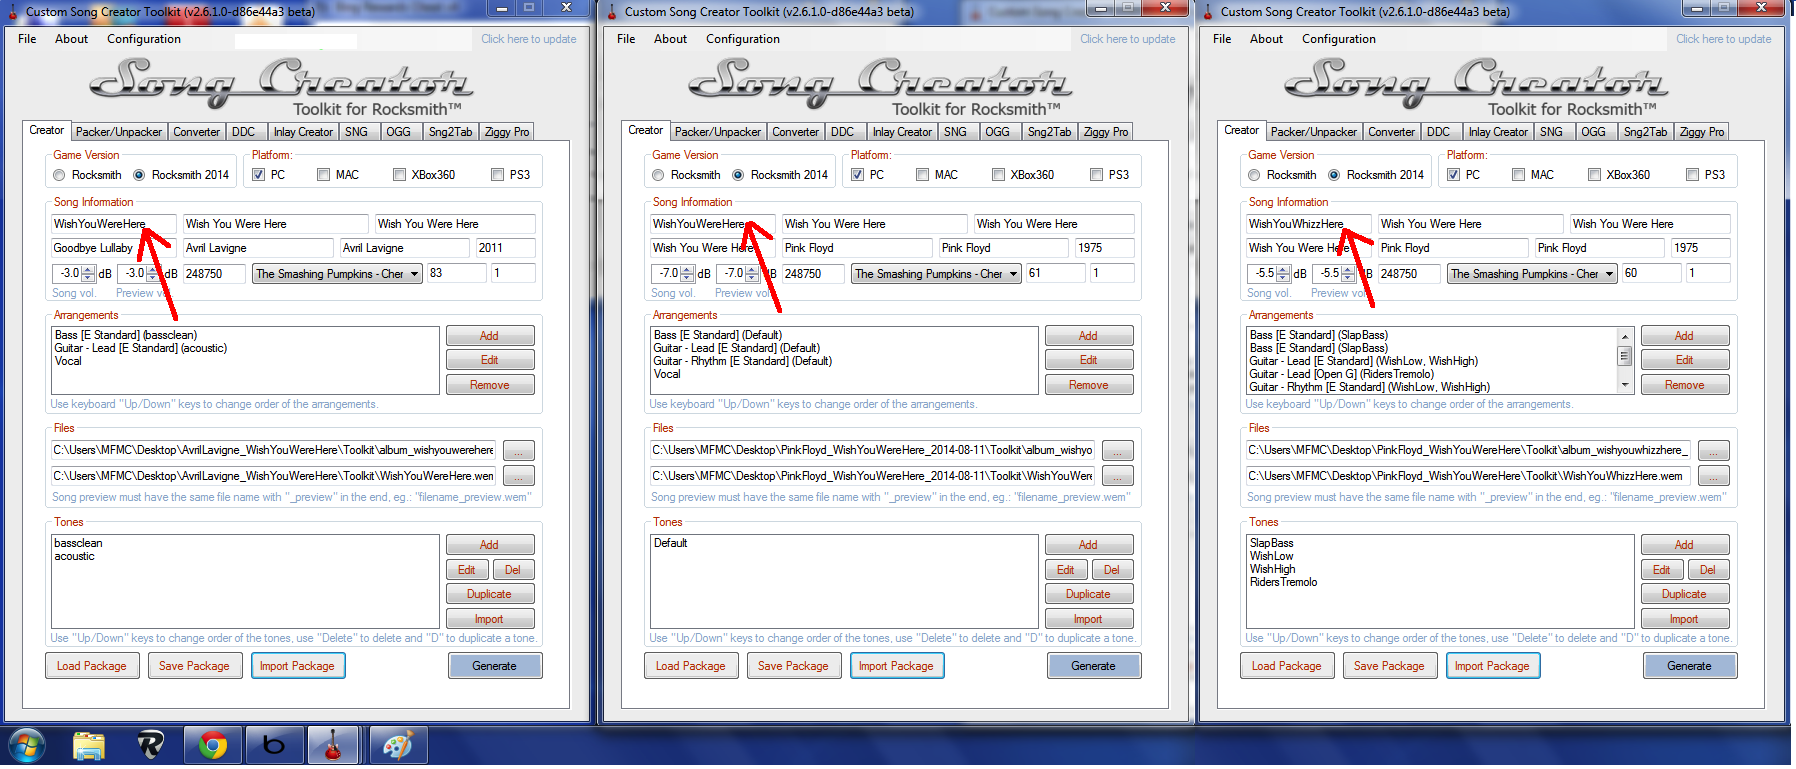Select the red guitar Toolkit taskbar icon
The height and width of the screenshot is (769, 1796).
click(x=335, y=746)
